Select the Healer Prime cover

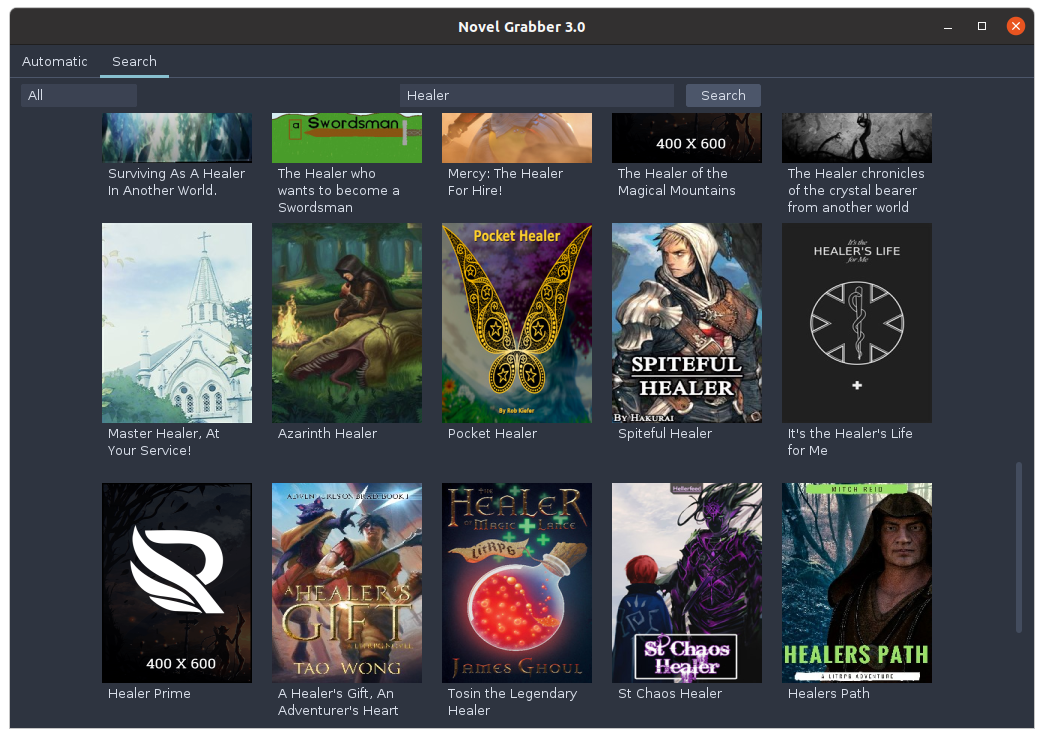point(177,583)
